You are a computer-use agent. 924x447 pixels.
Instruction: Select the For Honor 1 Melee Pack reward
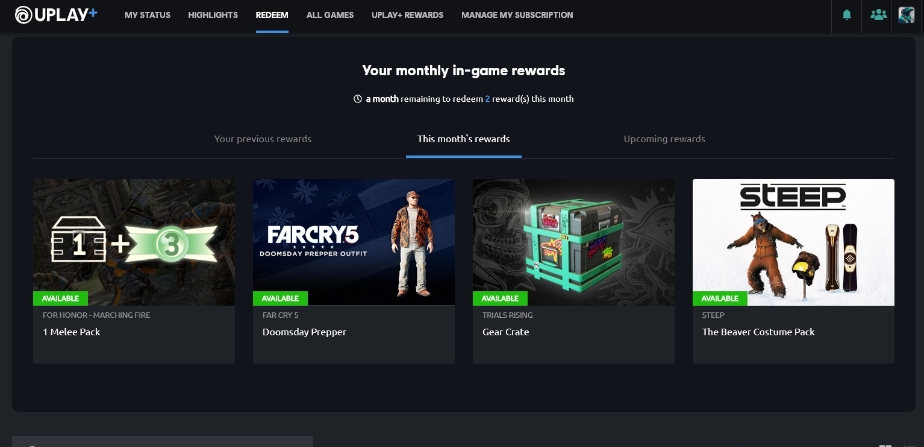click(x=134, y=271)
